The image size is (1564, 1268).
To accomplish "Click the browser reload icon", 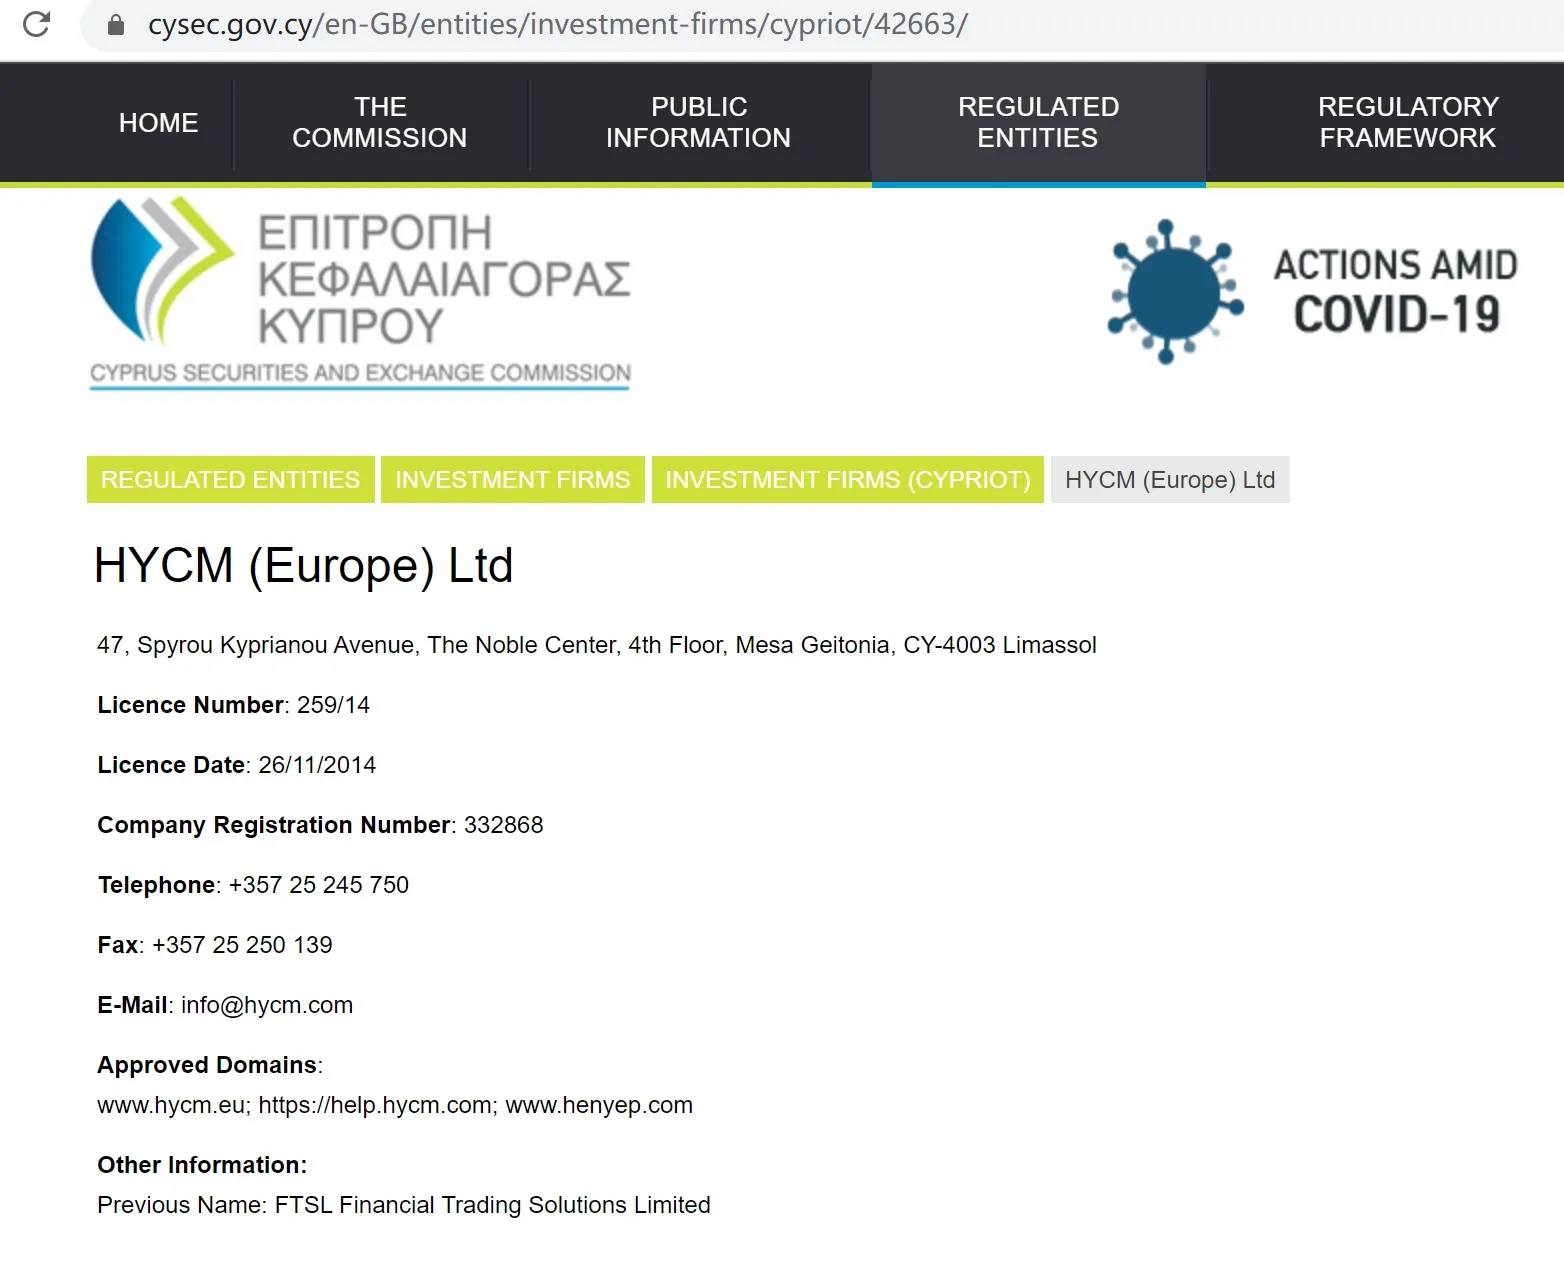I will [36, 24].
